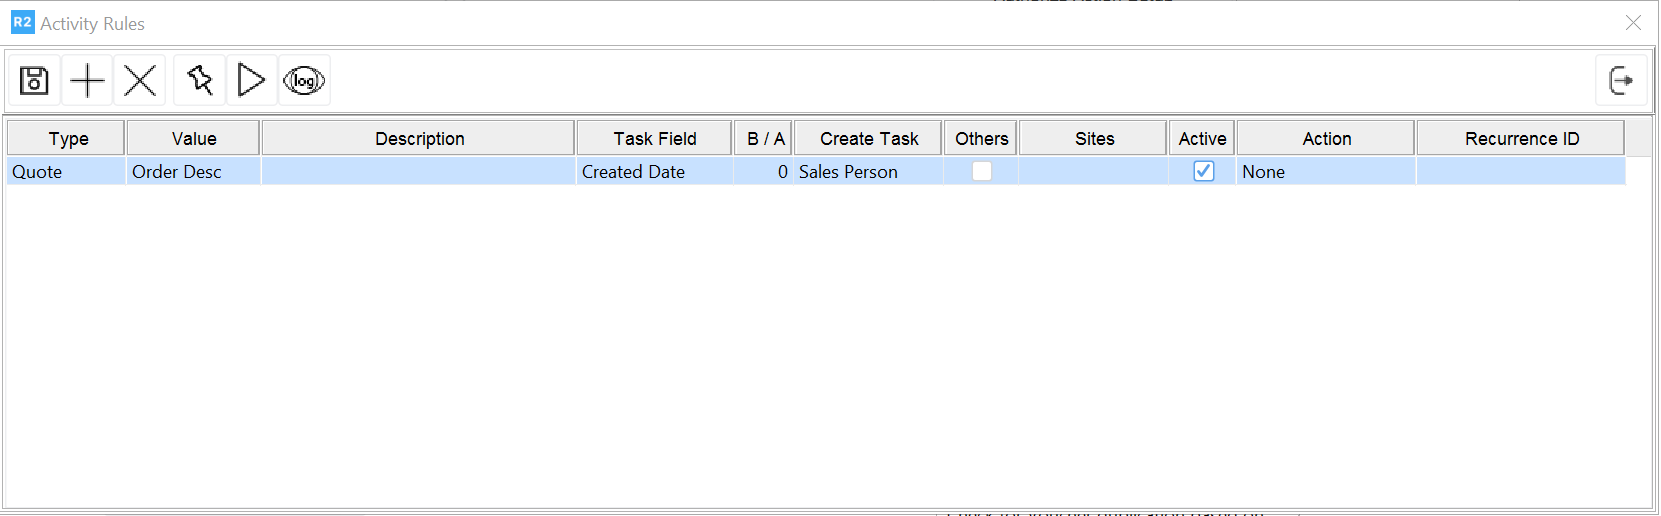Click the Recurrence ID column header
The height and width of the screenshot is (516, 1661).
[1521, 138]
